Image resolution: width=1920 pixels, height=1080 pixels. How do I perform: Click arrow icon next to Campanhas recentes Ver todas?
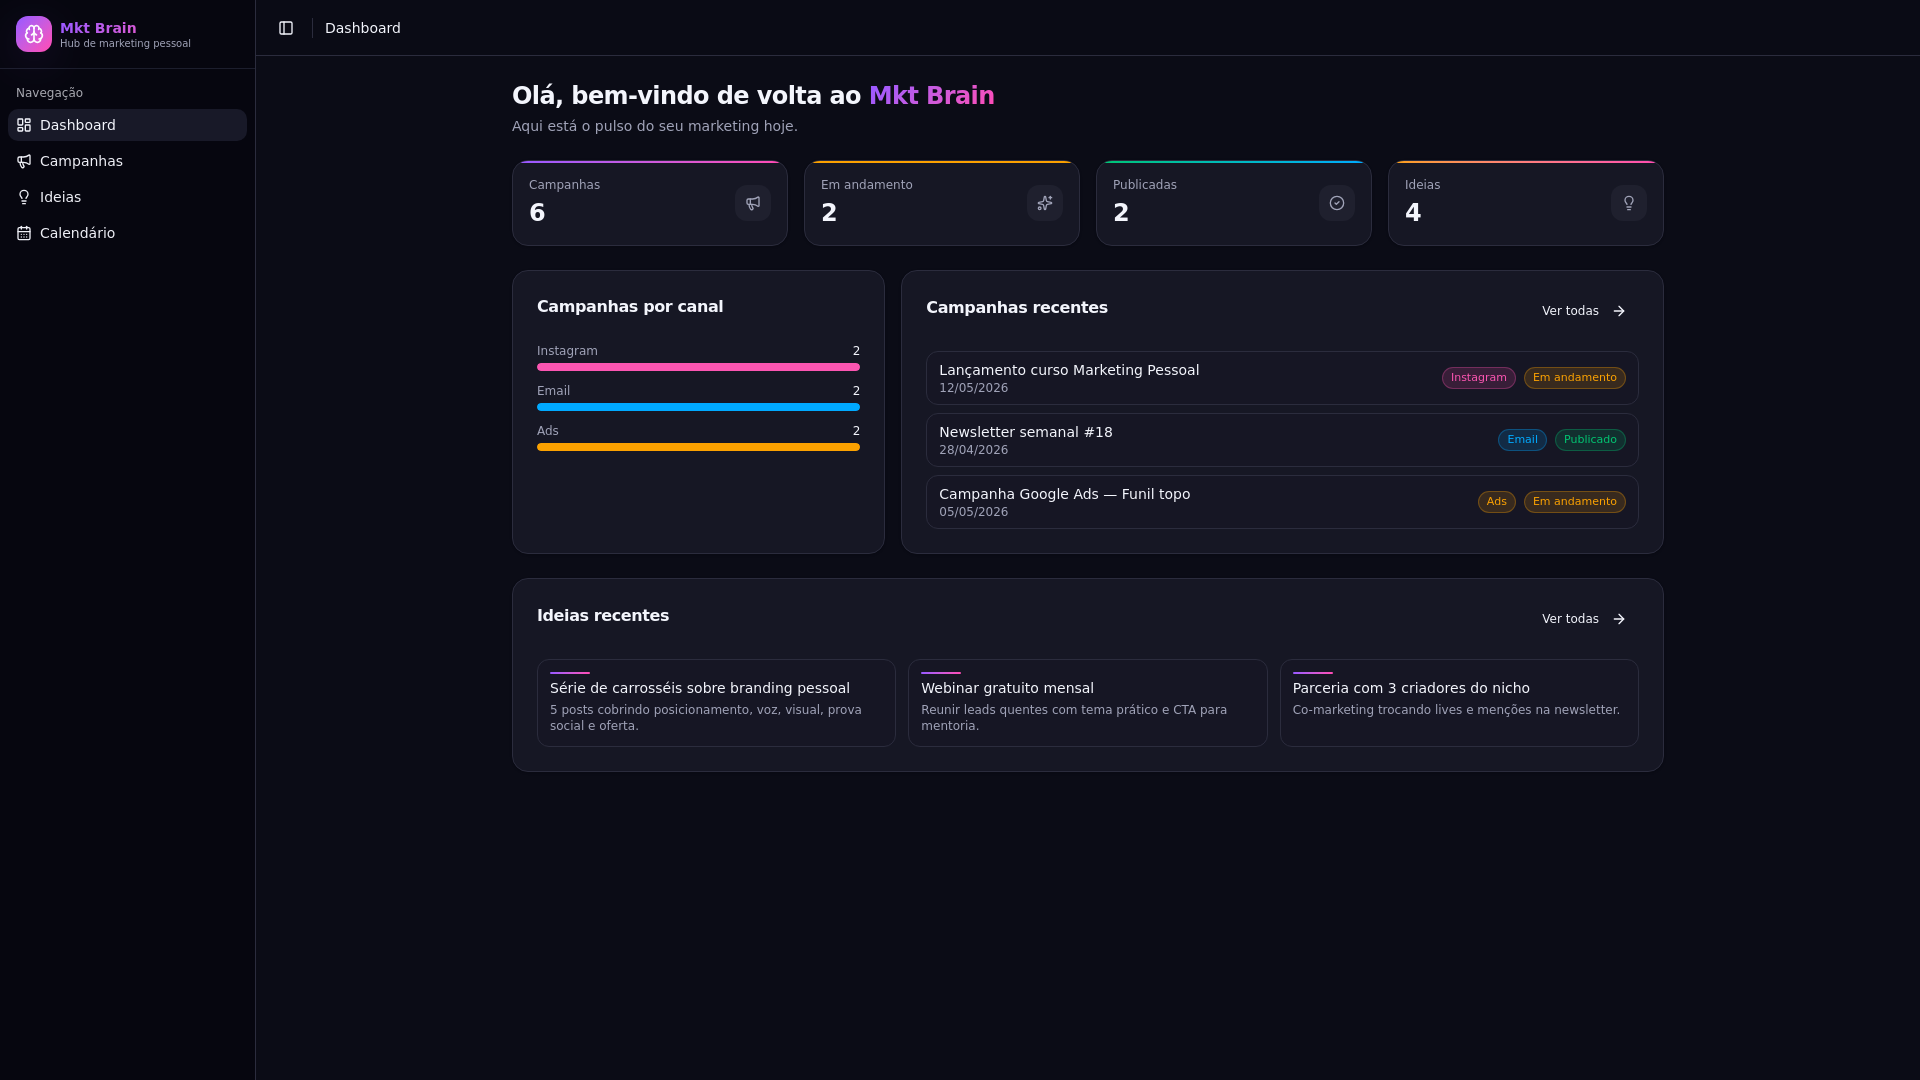coord(1619,311)
